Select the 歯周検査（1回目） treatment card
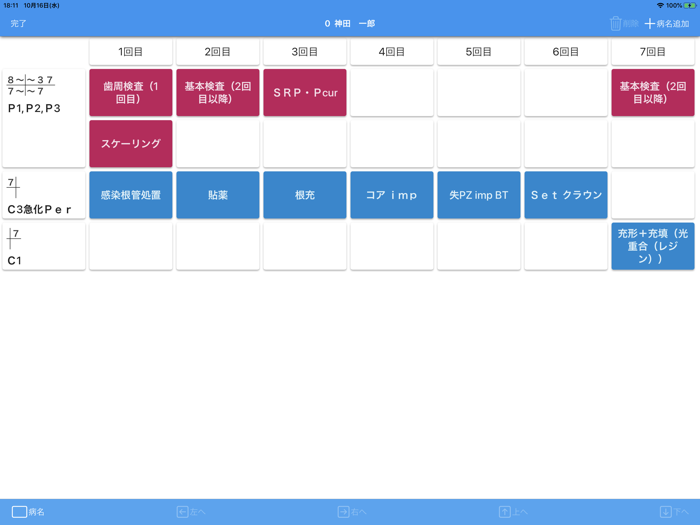700x525 pixels. 131,92
